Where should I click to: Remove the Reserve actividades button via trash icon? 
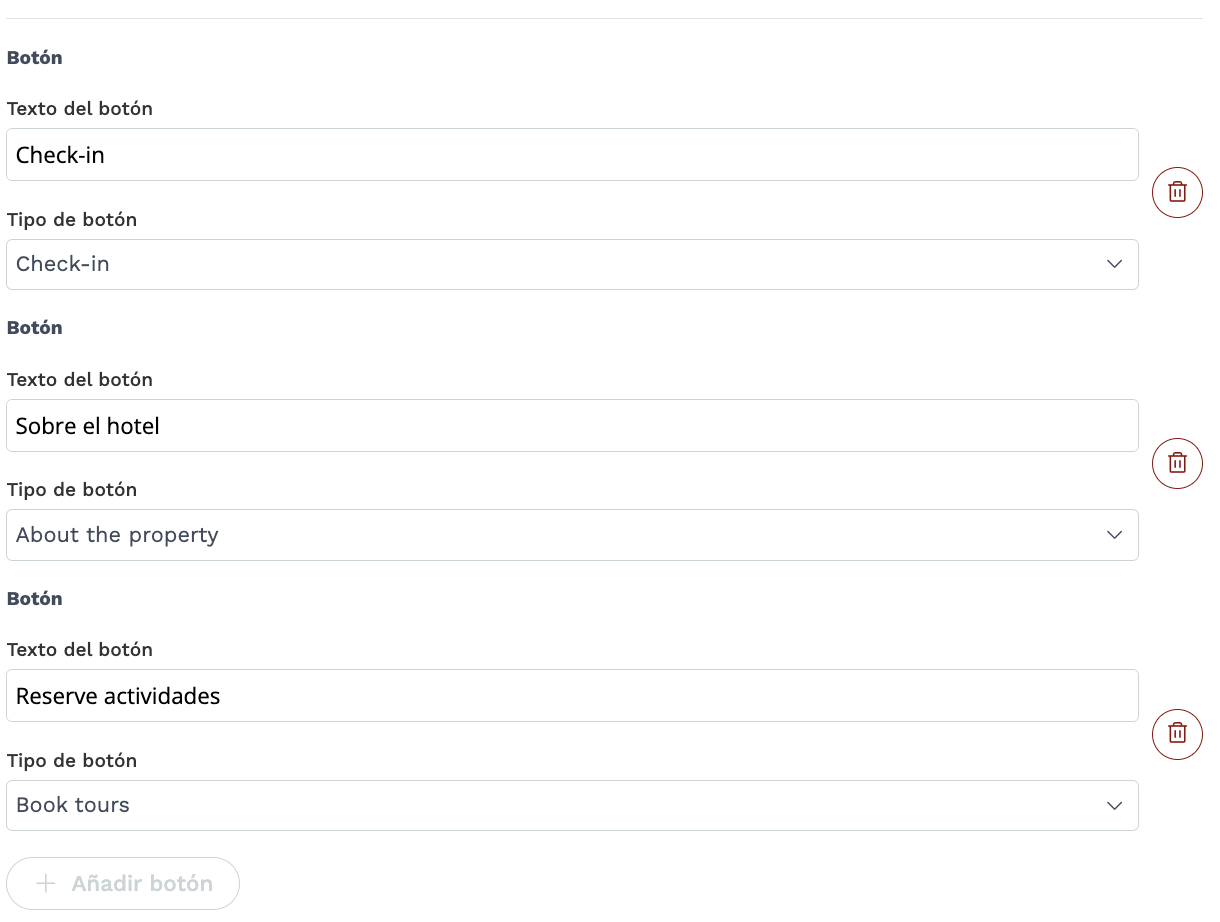click(x=1177, y=733)
